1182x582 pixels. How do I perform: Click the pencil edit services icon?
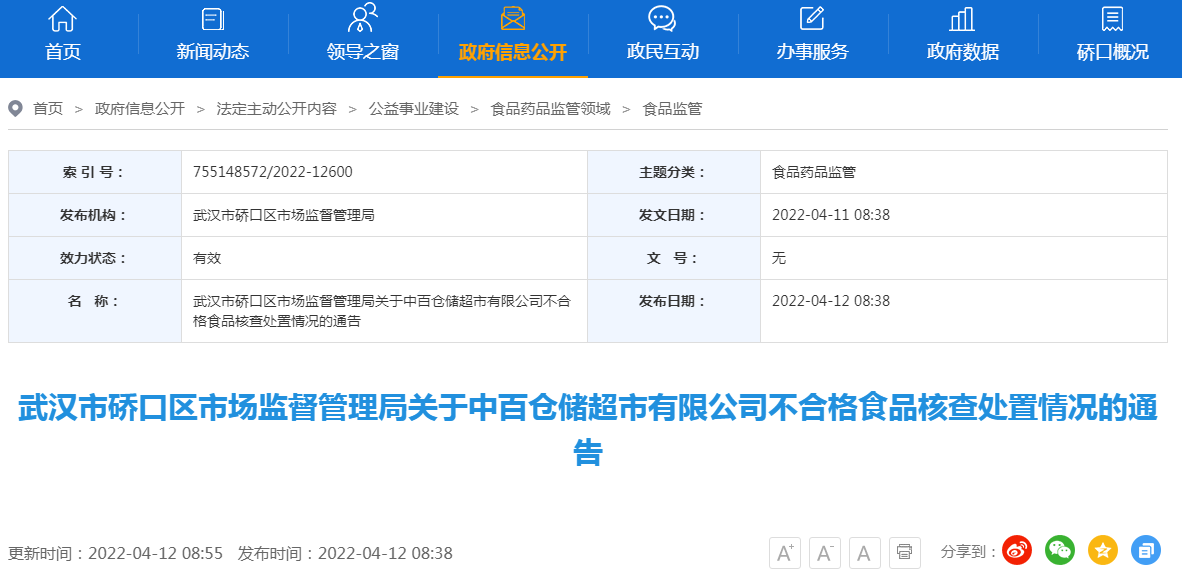[x=812, y=18]
